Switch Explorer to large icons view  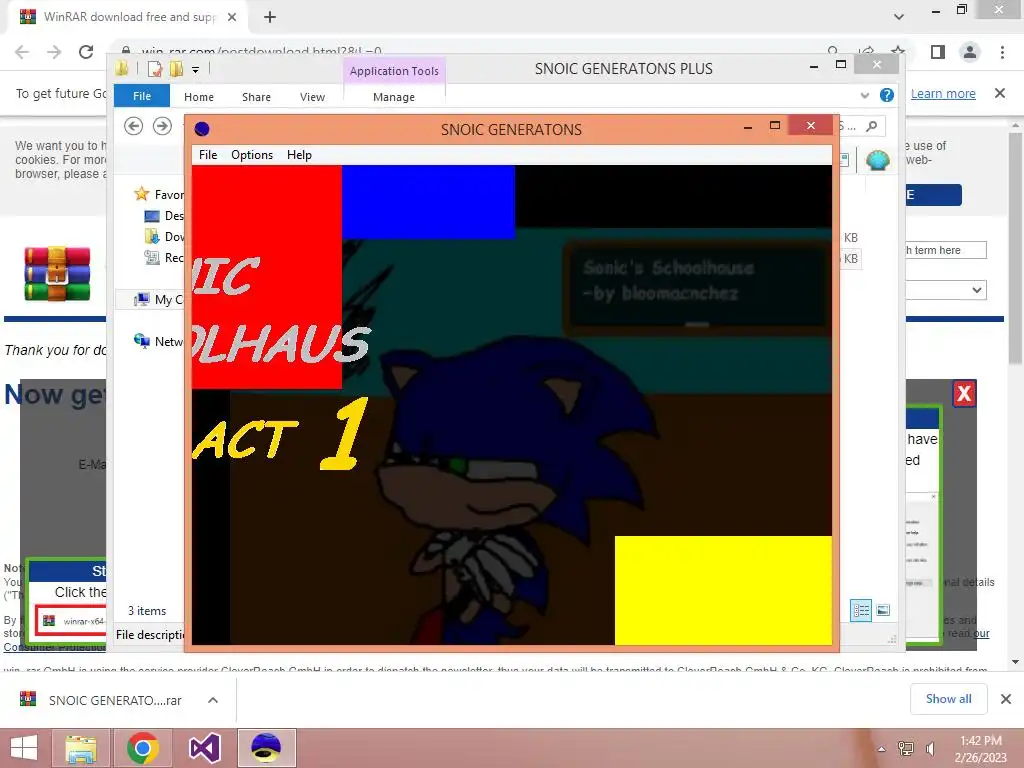(x=883, y=611)
